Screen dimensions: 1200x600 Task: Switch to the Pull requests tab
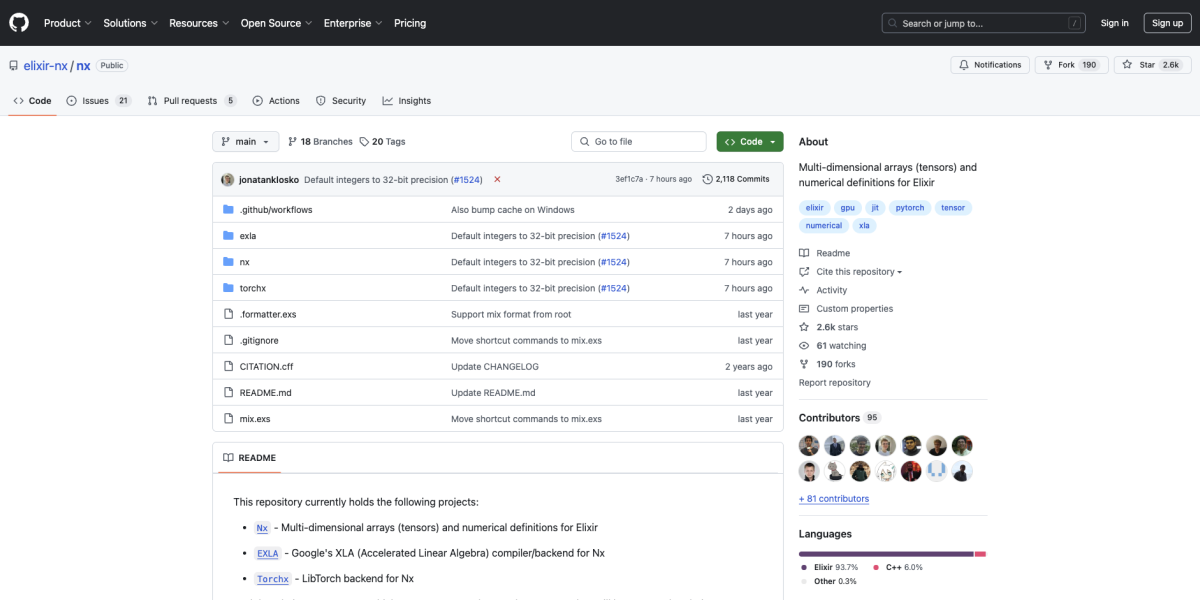(x=191, y=101)
